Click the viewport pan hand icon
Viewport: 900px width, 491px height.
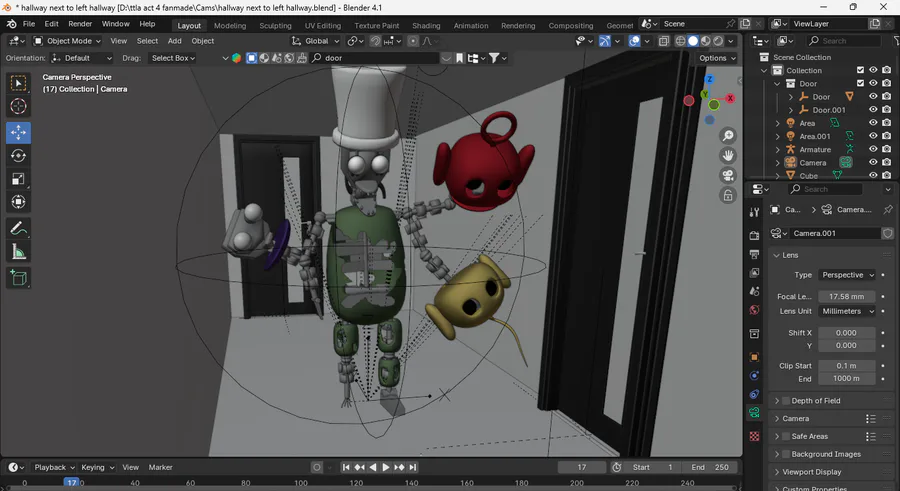point(728,156)
